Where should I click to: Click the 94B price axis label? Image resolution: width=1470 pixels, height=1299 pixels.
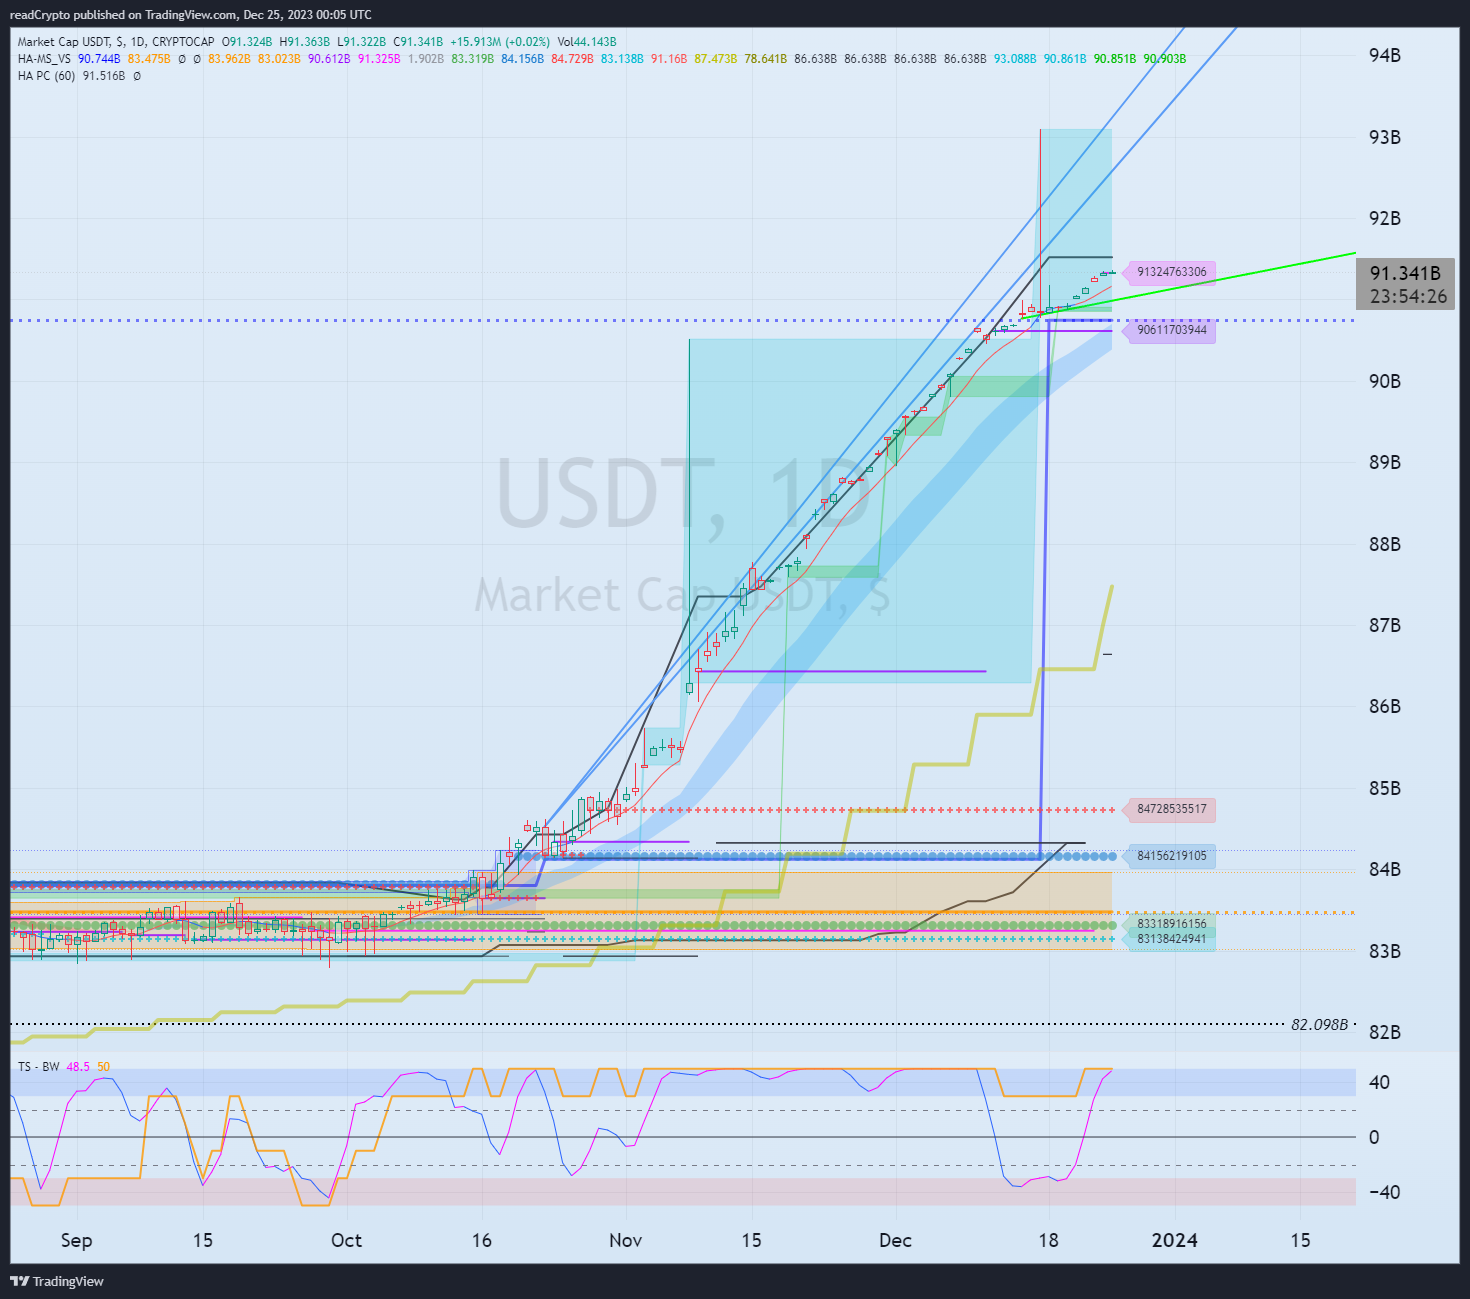click(1384, 56)
